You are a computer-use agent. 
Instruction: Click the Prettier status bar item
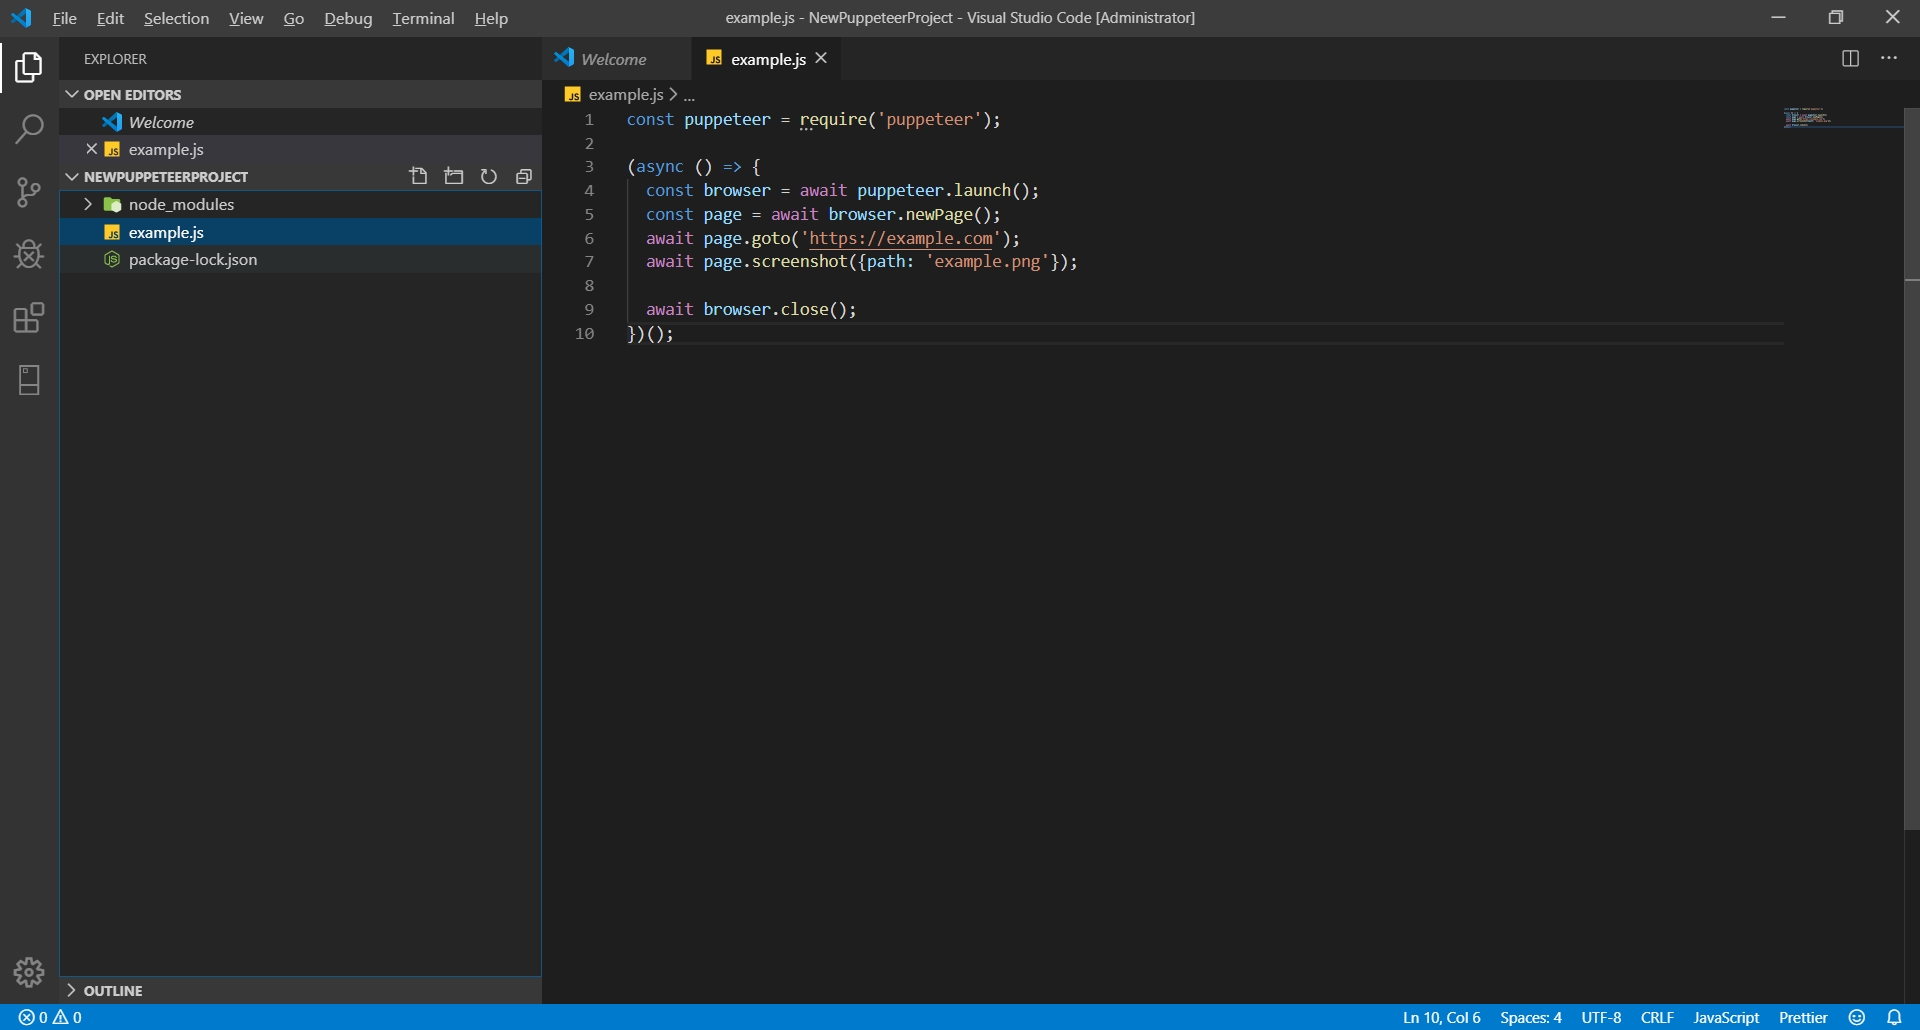point(1803,1017)
